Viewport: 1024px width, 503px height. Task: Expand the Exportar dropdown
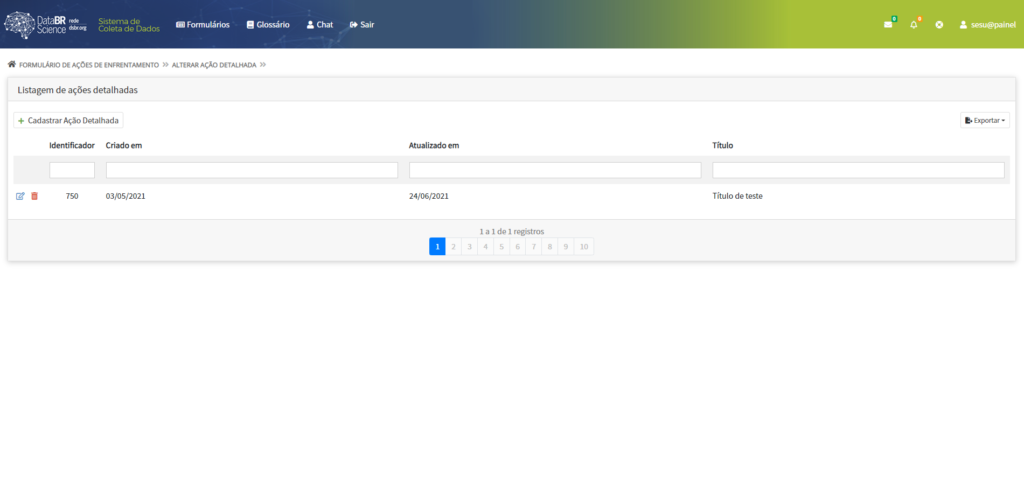tap(985, 120)
